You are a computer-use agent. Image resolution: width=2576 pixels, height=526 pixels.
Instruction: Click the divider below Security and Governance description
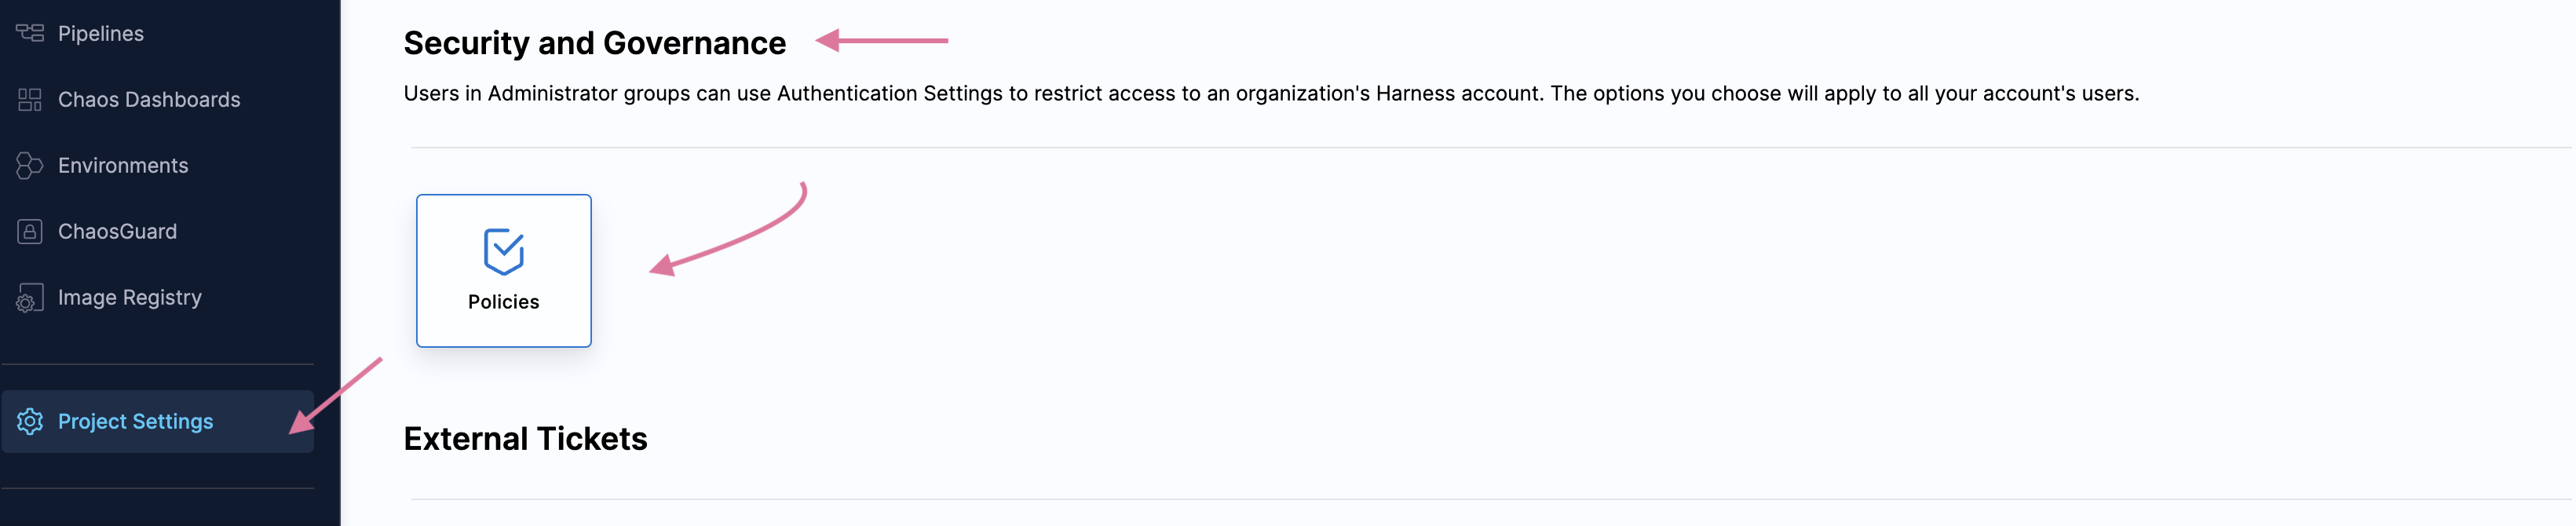pyautogui.click(x=1490, y=148)
